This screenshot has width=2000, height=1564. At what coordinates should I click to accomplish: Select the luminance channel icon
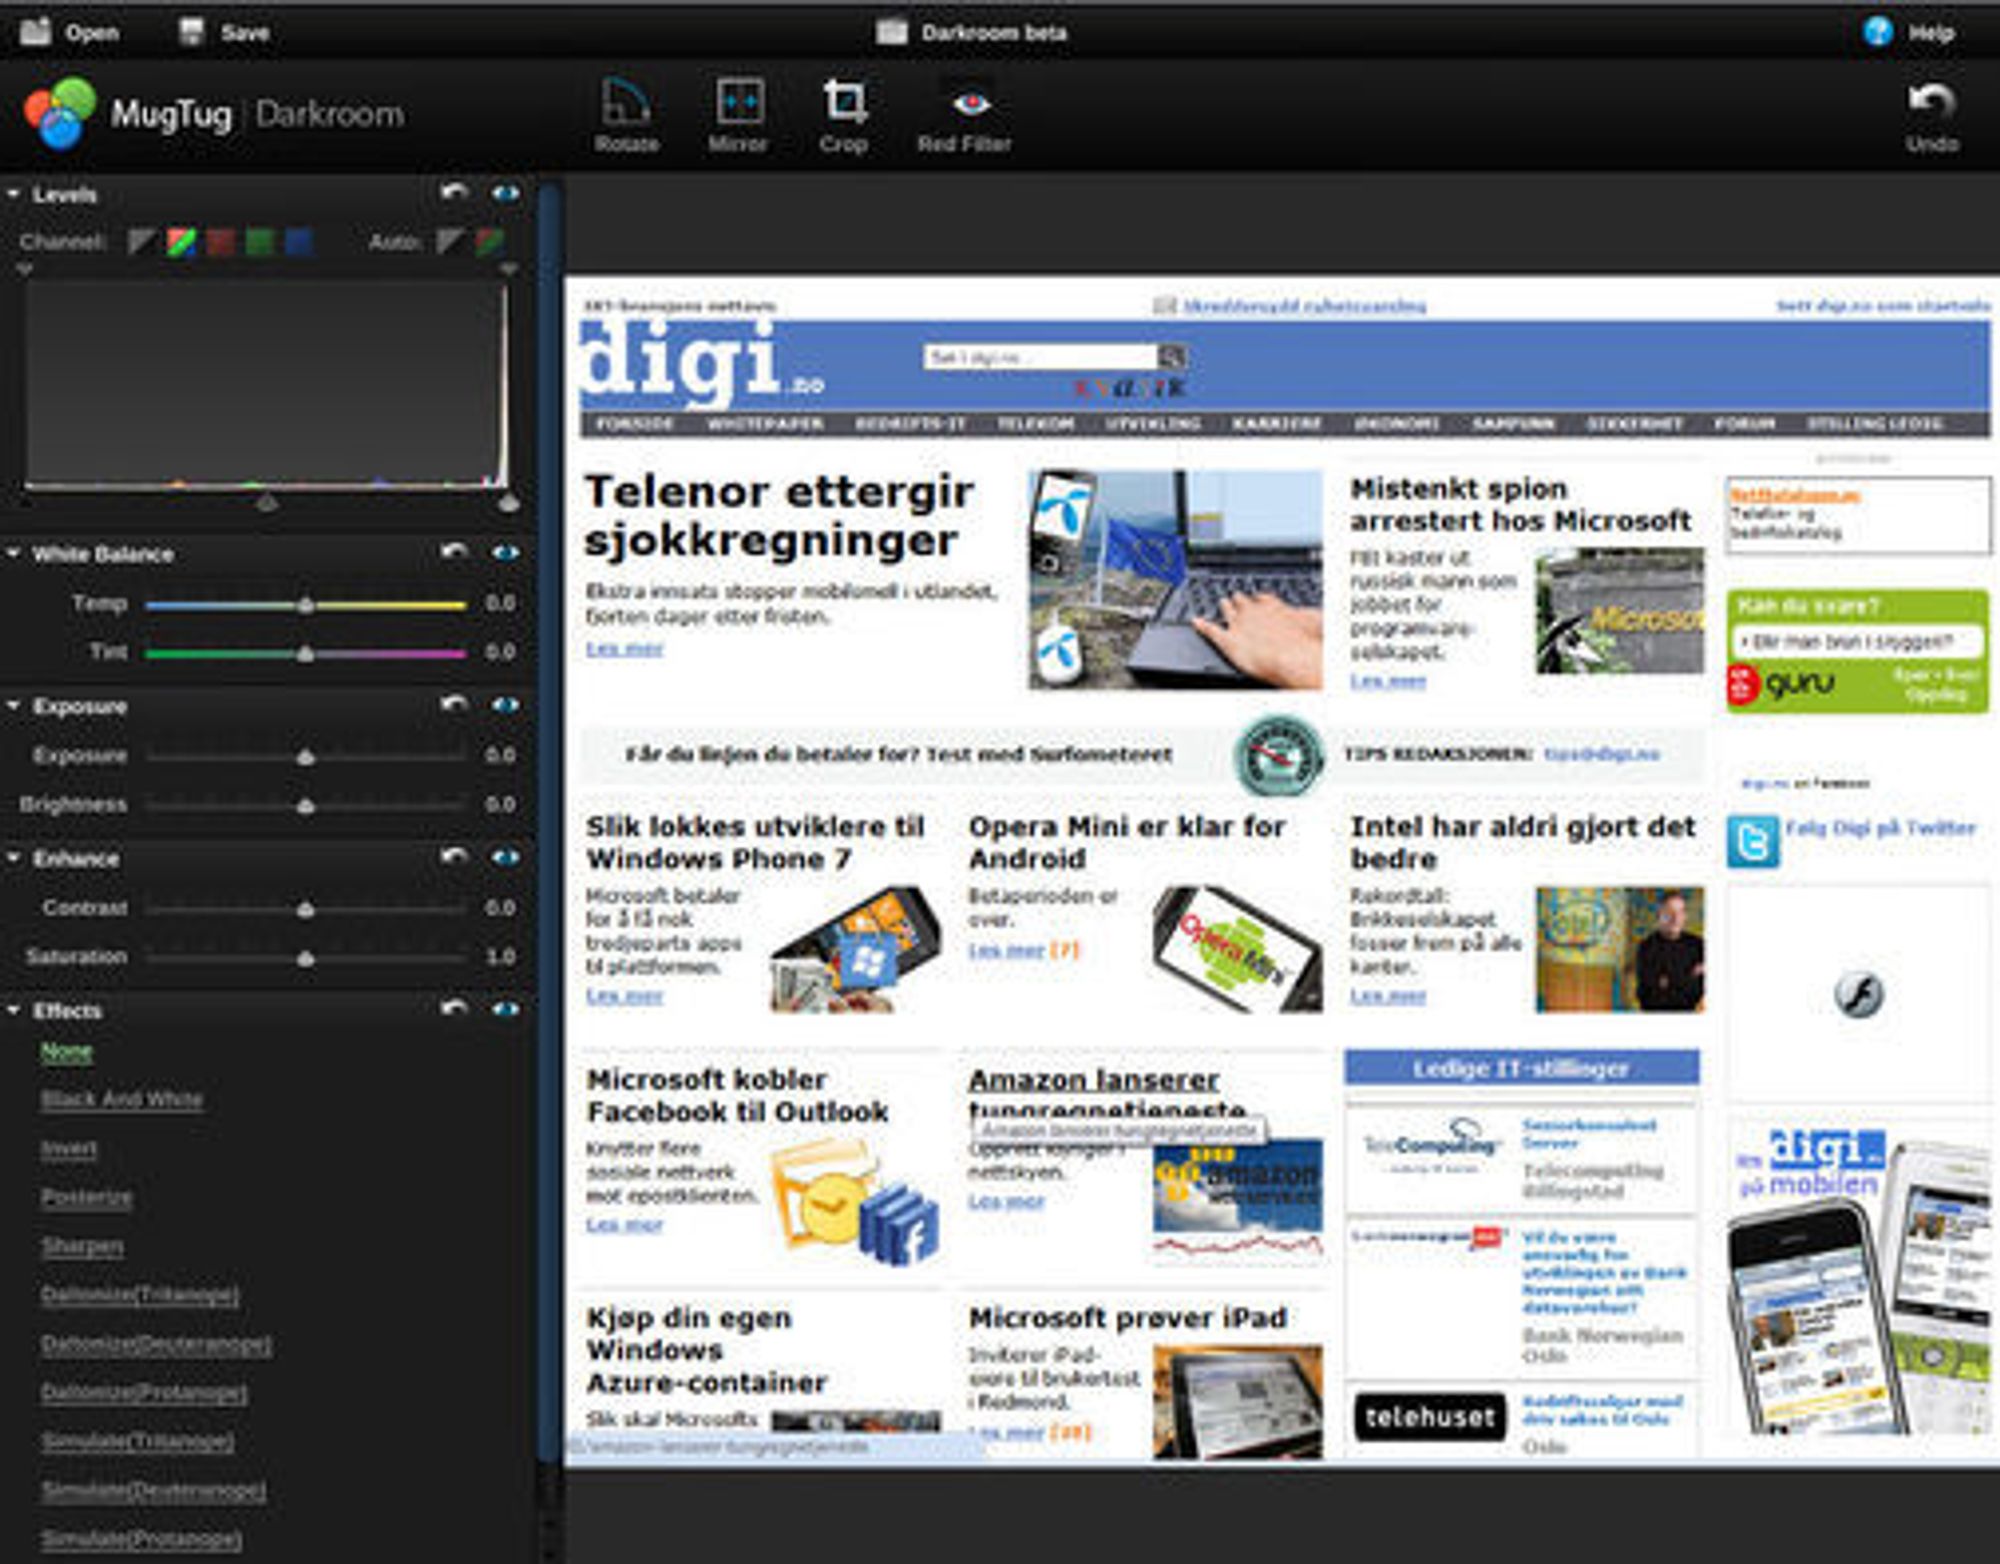141,241
